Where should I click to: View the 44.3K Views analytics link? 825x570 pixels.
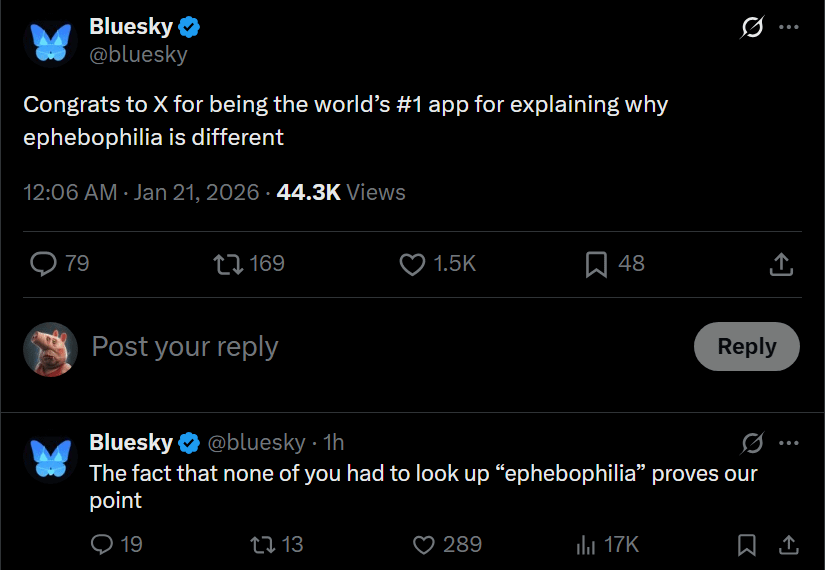tap(341, 192)
